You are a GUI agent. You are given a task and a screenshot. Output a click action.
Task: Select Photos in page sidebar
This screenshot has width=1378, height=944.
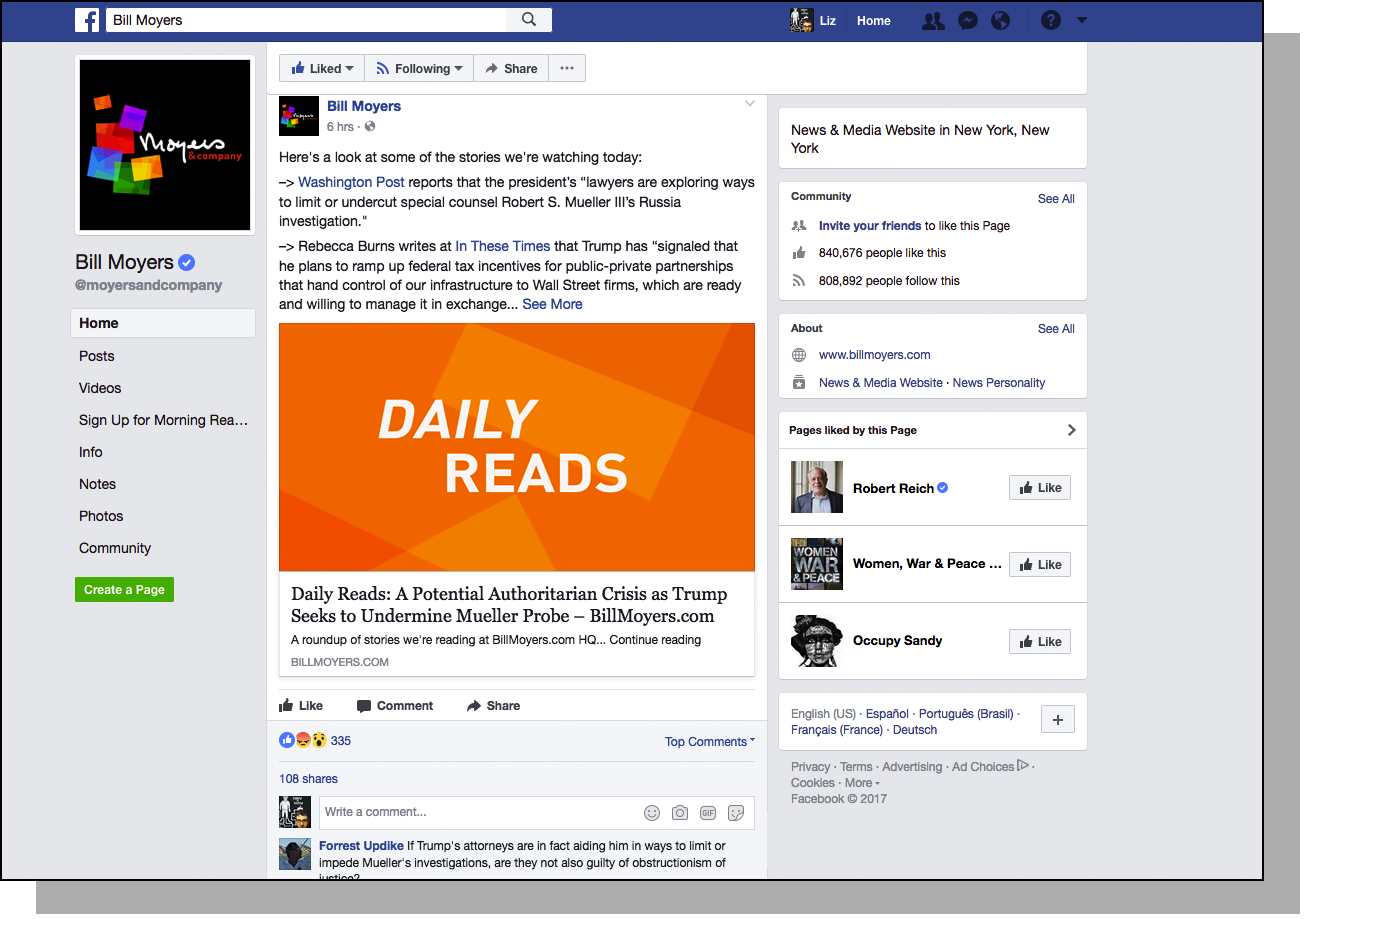click(x=101, y=516)
